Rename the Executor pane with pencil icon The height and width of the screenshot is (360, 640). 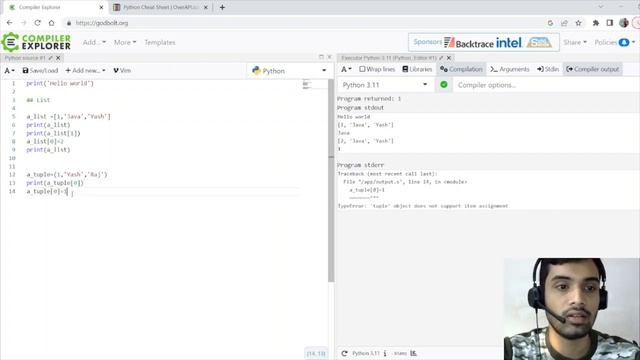[x=441, y=58]
